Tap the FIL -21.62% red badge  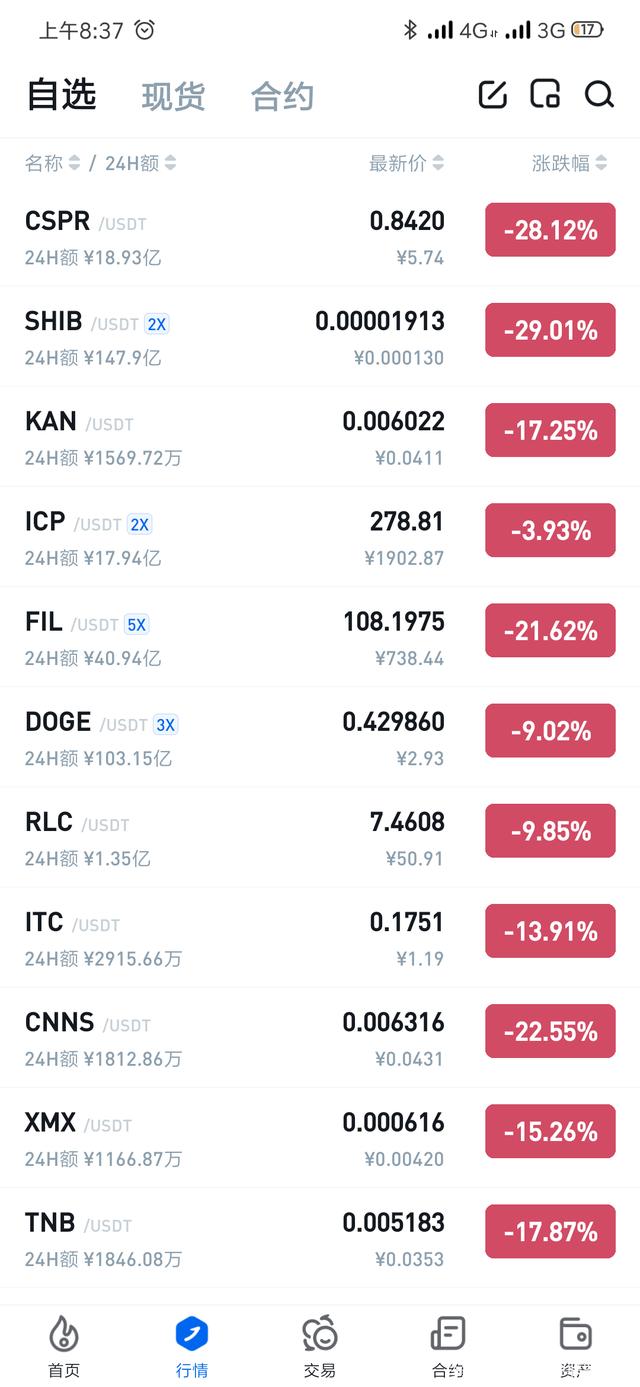click(x=550, y=631)
